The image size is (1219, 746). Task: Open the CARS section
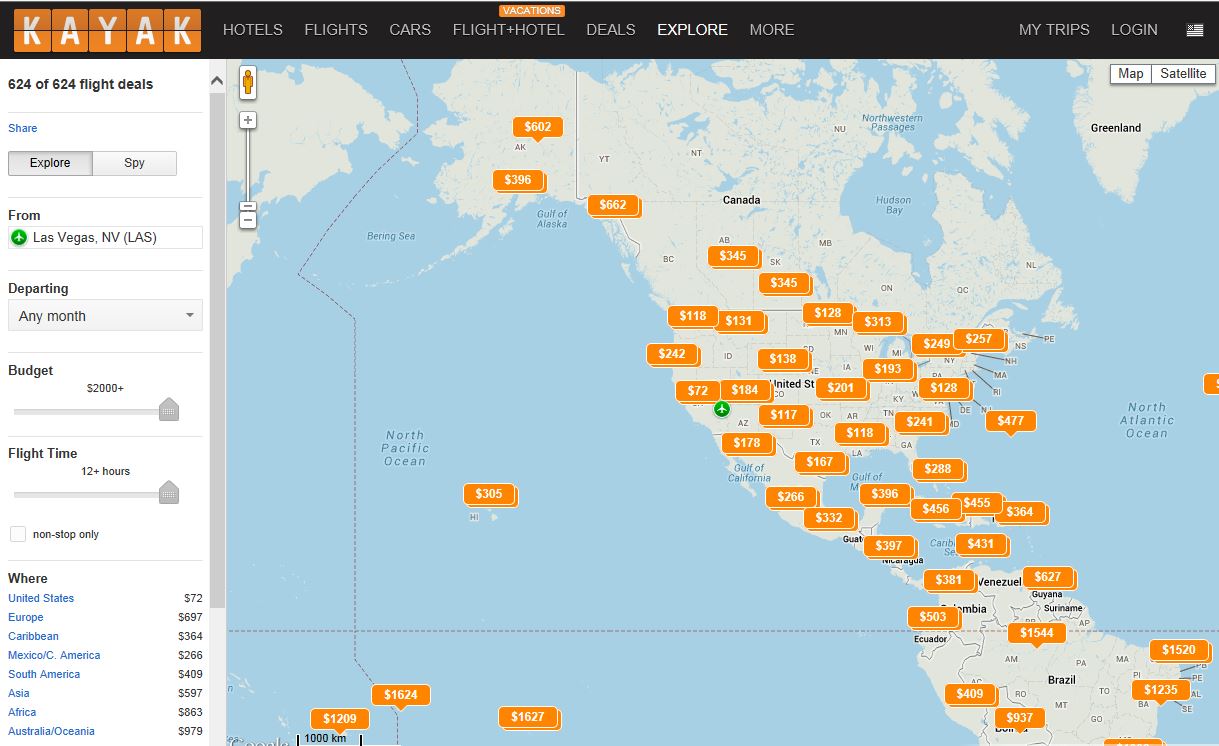point(410,30)
